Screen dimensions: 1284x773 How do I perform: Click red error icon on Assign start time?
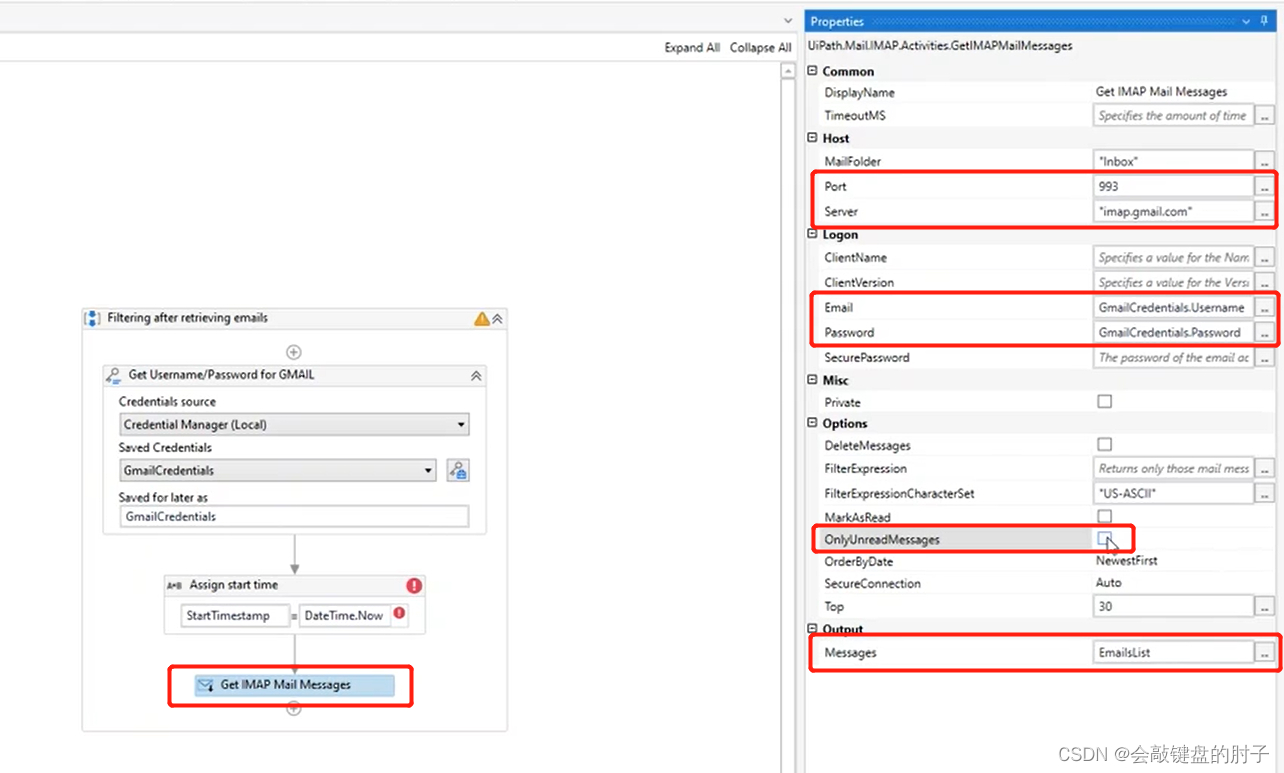[x=414, y=586]
